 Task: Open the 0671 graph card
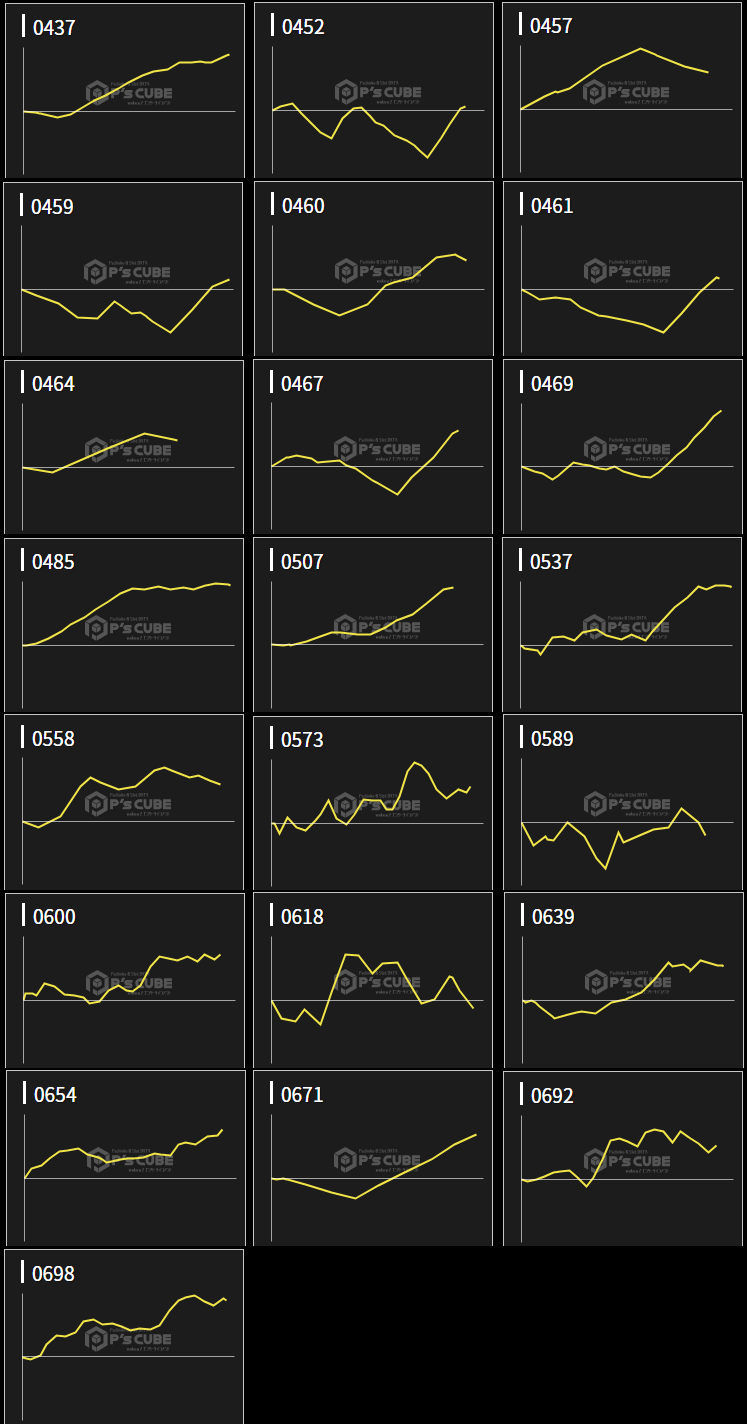[x=373, y=1158]
